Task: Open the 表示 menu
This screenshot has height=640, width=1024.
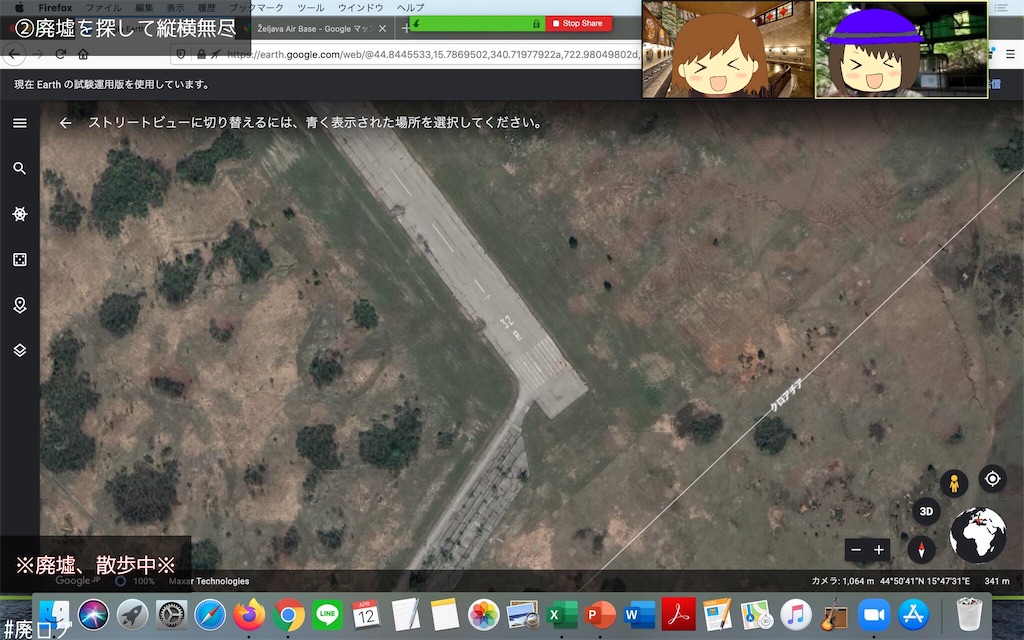Action: tap(175, 8)
